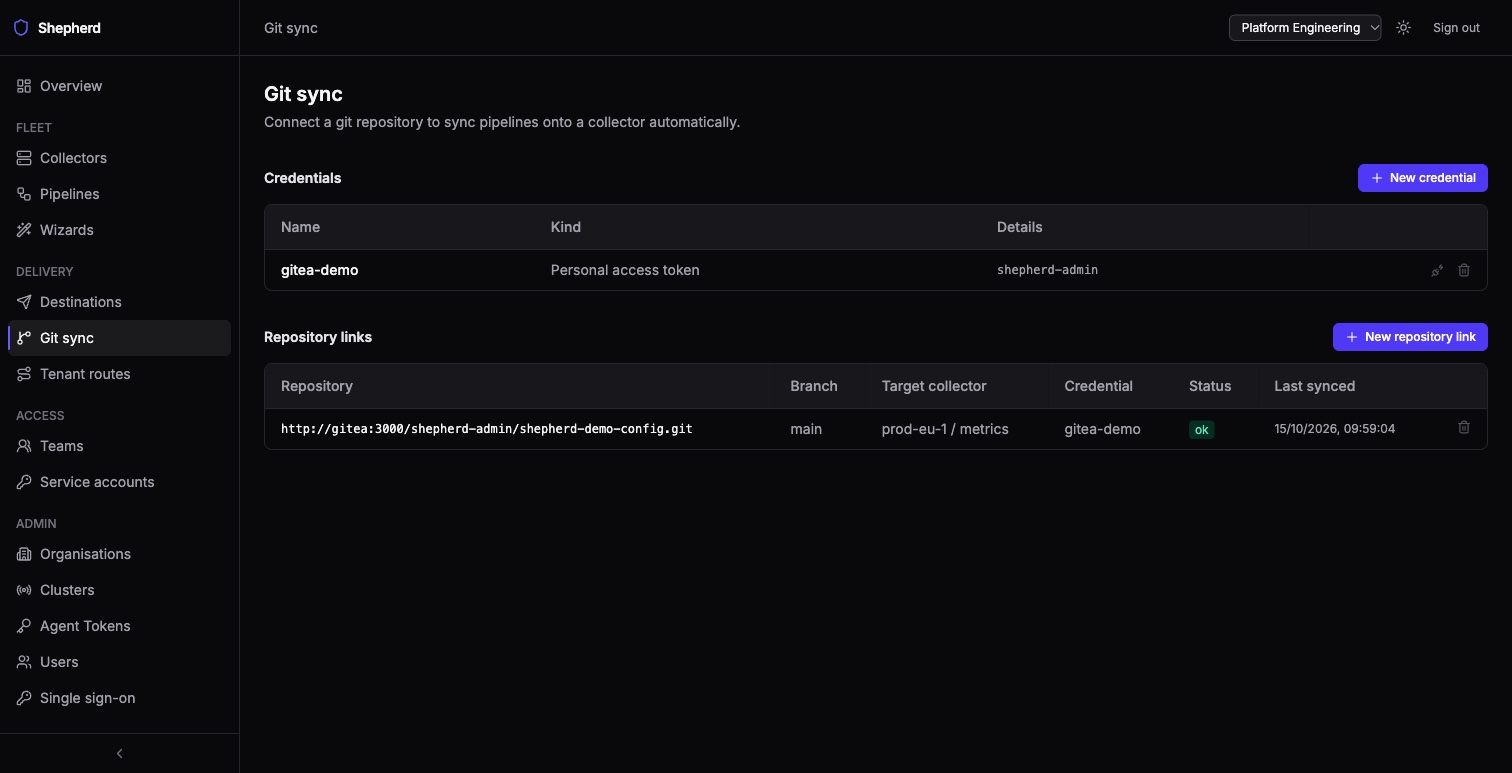Sign out of Shepherd
This screenshot has width=1512, height=773.
(x=1456, y=28)
